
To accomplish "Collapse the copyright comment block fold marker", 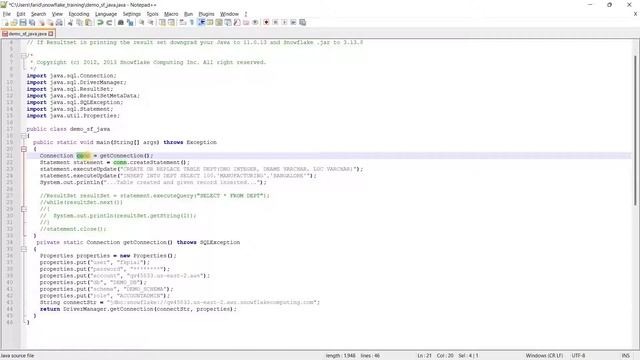I will tap(24, 56).
